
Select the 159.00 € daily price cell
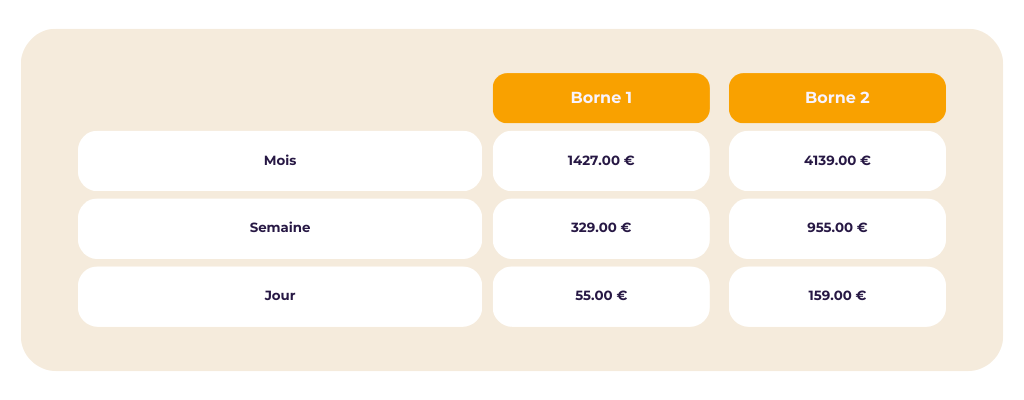pos(837,296)
